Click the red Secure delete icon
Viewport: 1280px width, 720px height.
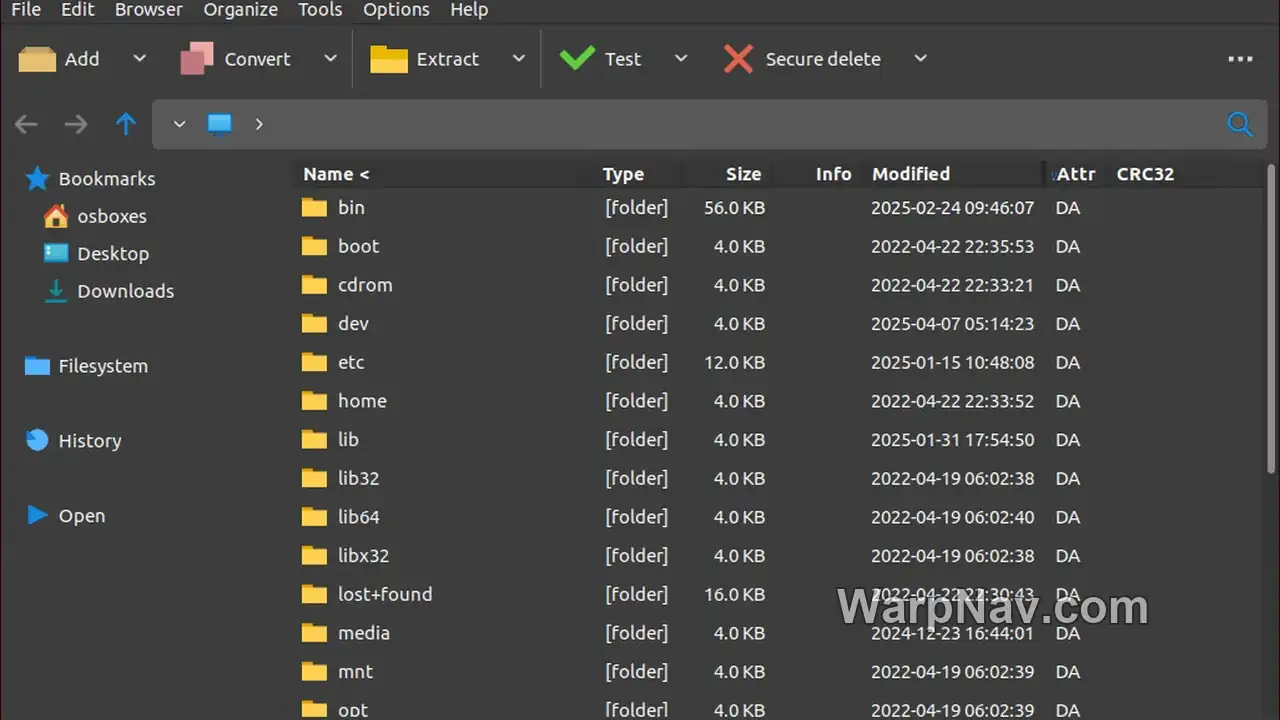click(738, 59)
